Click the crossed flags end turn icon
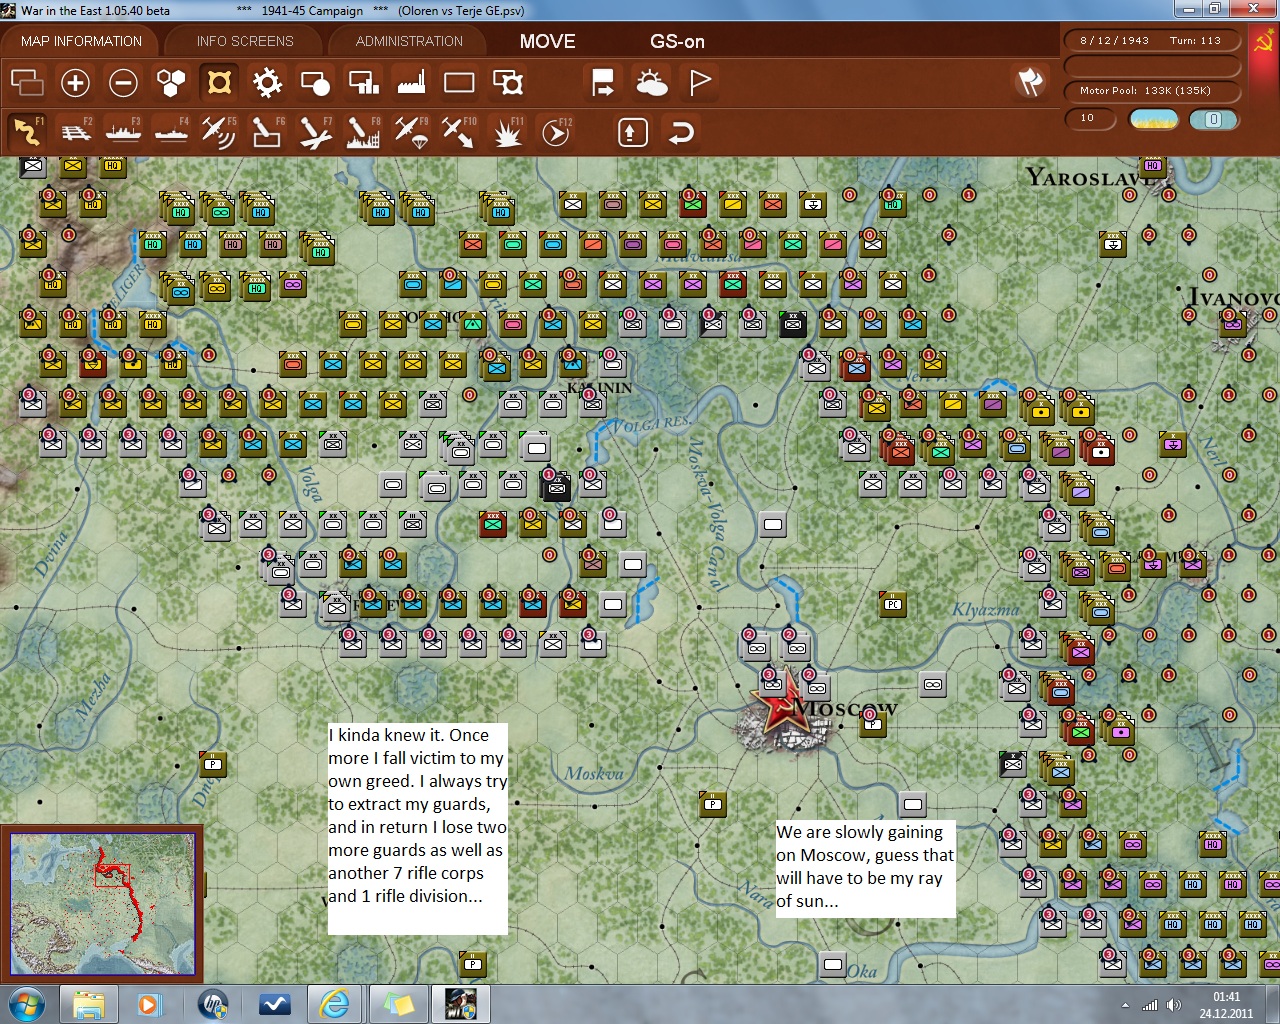 (1031, 82)
